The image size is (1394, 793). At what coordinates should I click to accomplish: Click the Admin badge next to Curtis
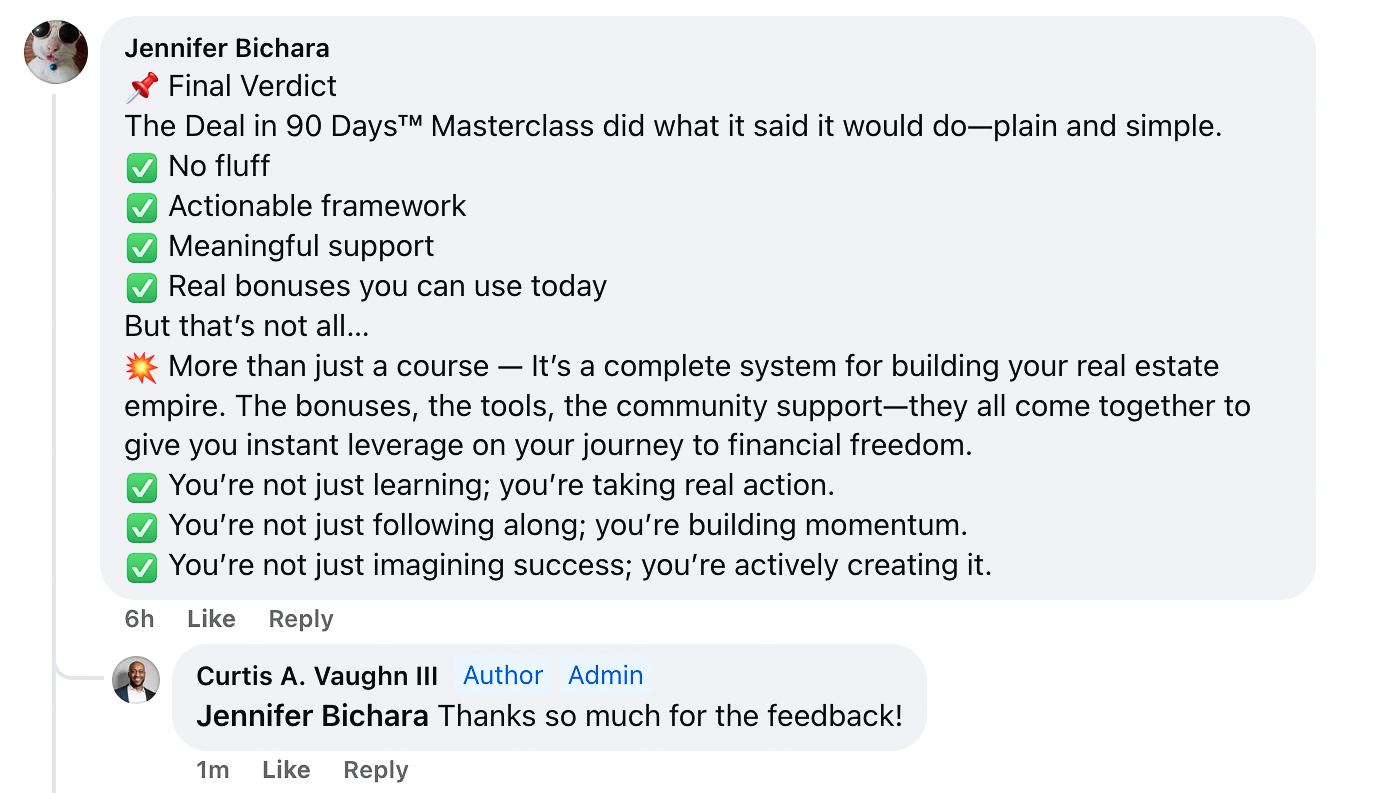(x=606, y=676)
